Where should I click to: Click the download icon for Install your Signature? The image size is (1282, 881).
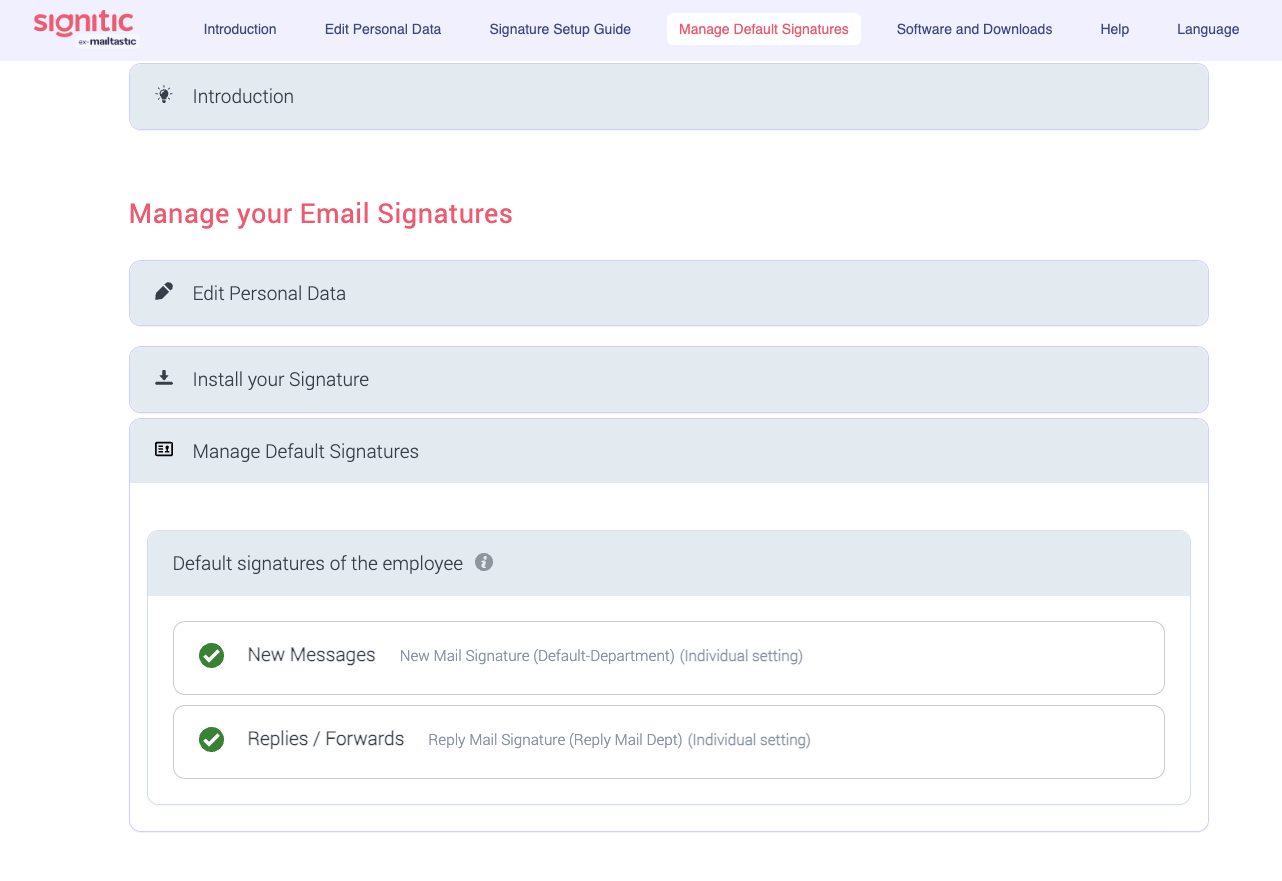[x=164, y=378]
